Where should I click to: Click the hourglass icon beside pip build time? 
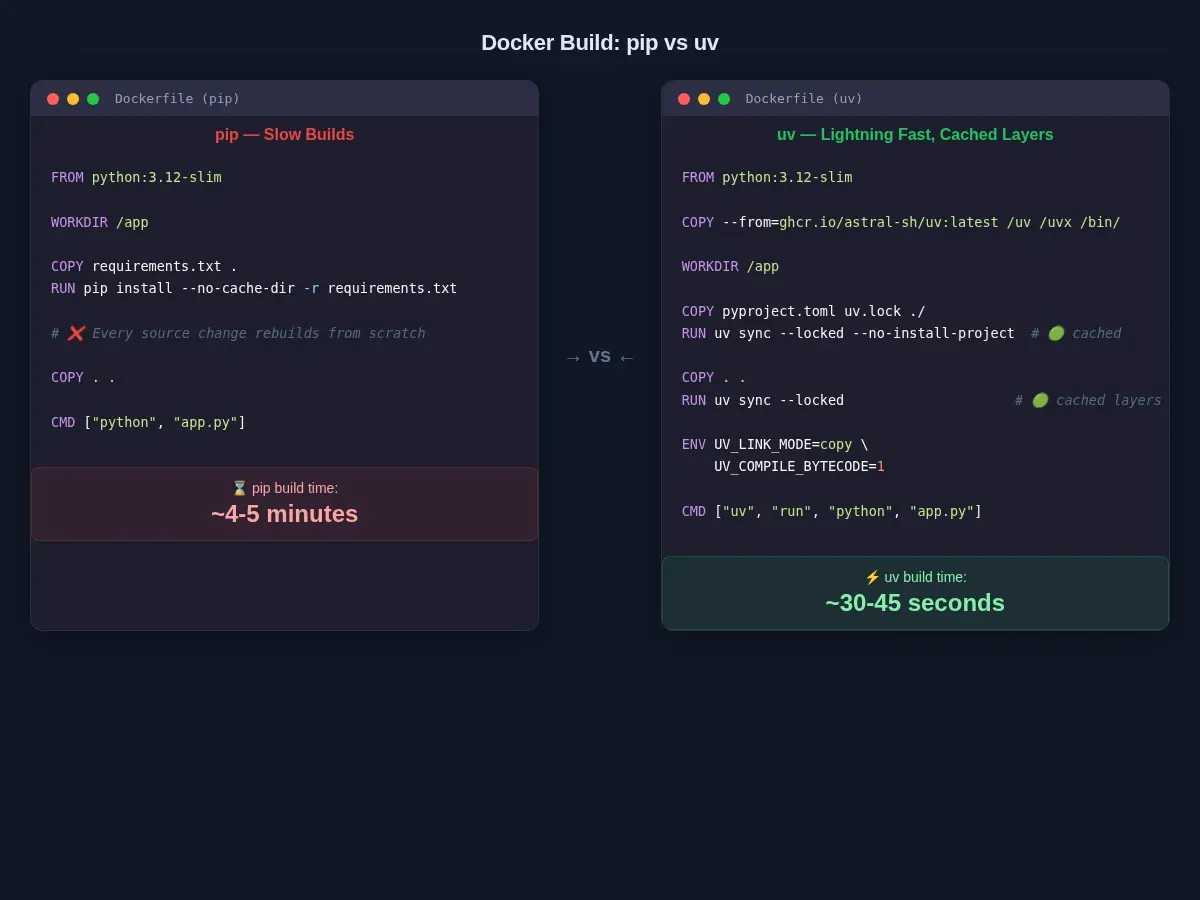click(x=239, y=488)
